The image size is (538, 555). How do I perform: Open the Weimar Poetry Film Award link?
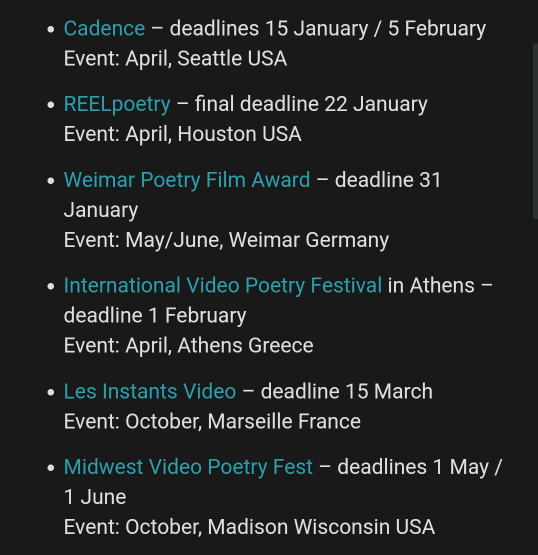point(187,180)
